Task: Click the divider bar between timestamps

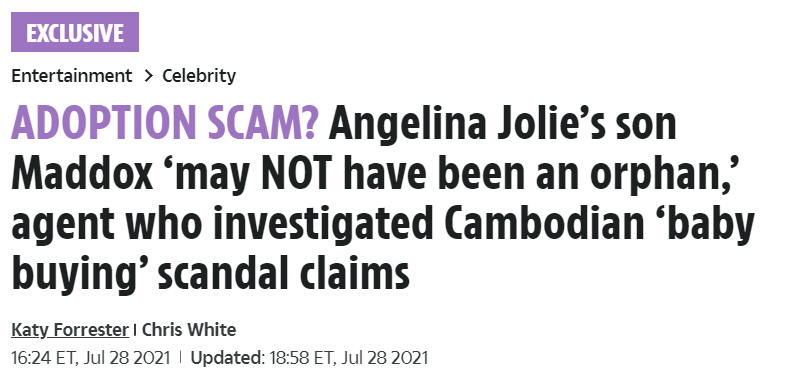Action: tap(180, 358)
